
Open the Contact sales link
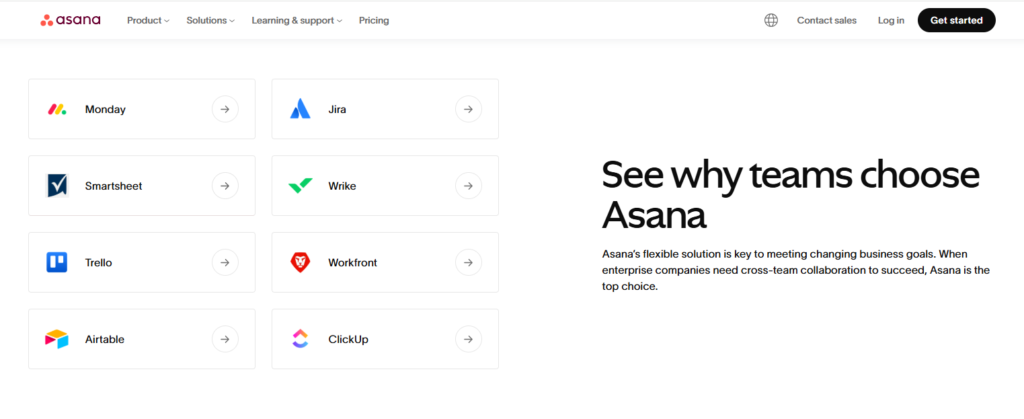point(826,20)
